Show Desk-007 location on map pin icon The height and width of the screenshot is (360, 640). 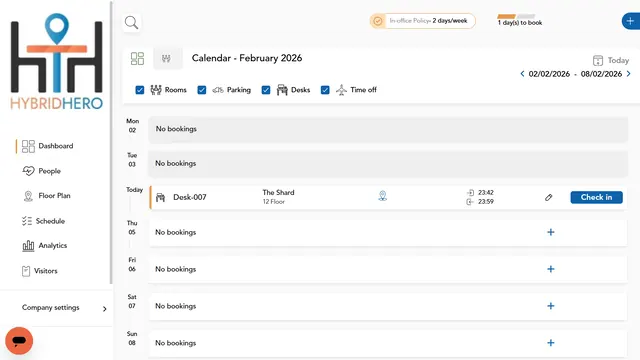coord(382,196)
